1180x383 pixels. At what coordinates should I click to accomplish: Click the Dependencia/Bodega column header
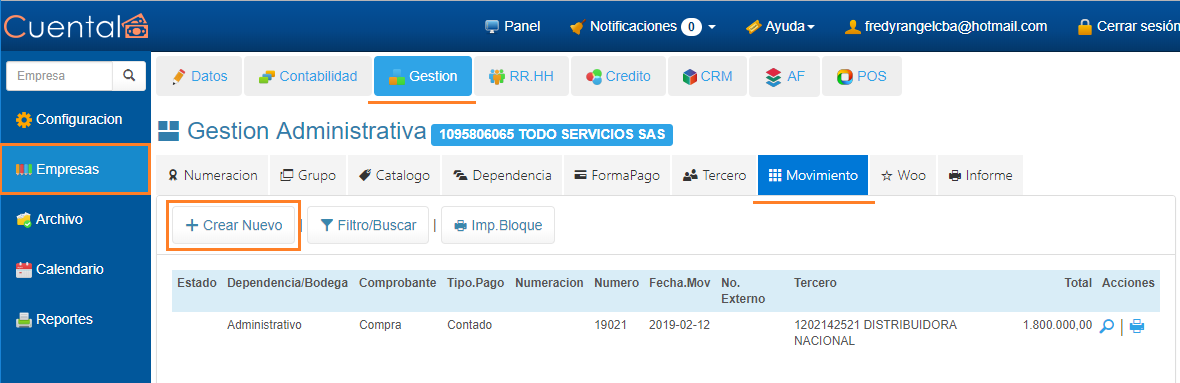click(287, 283)
